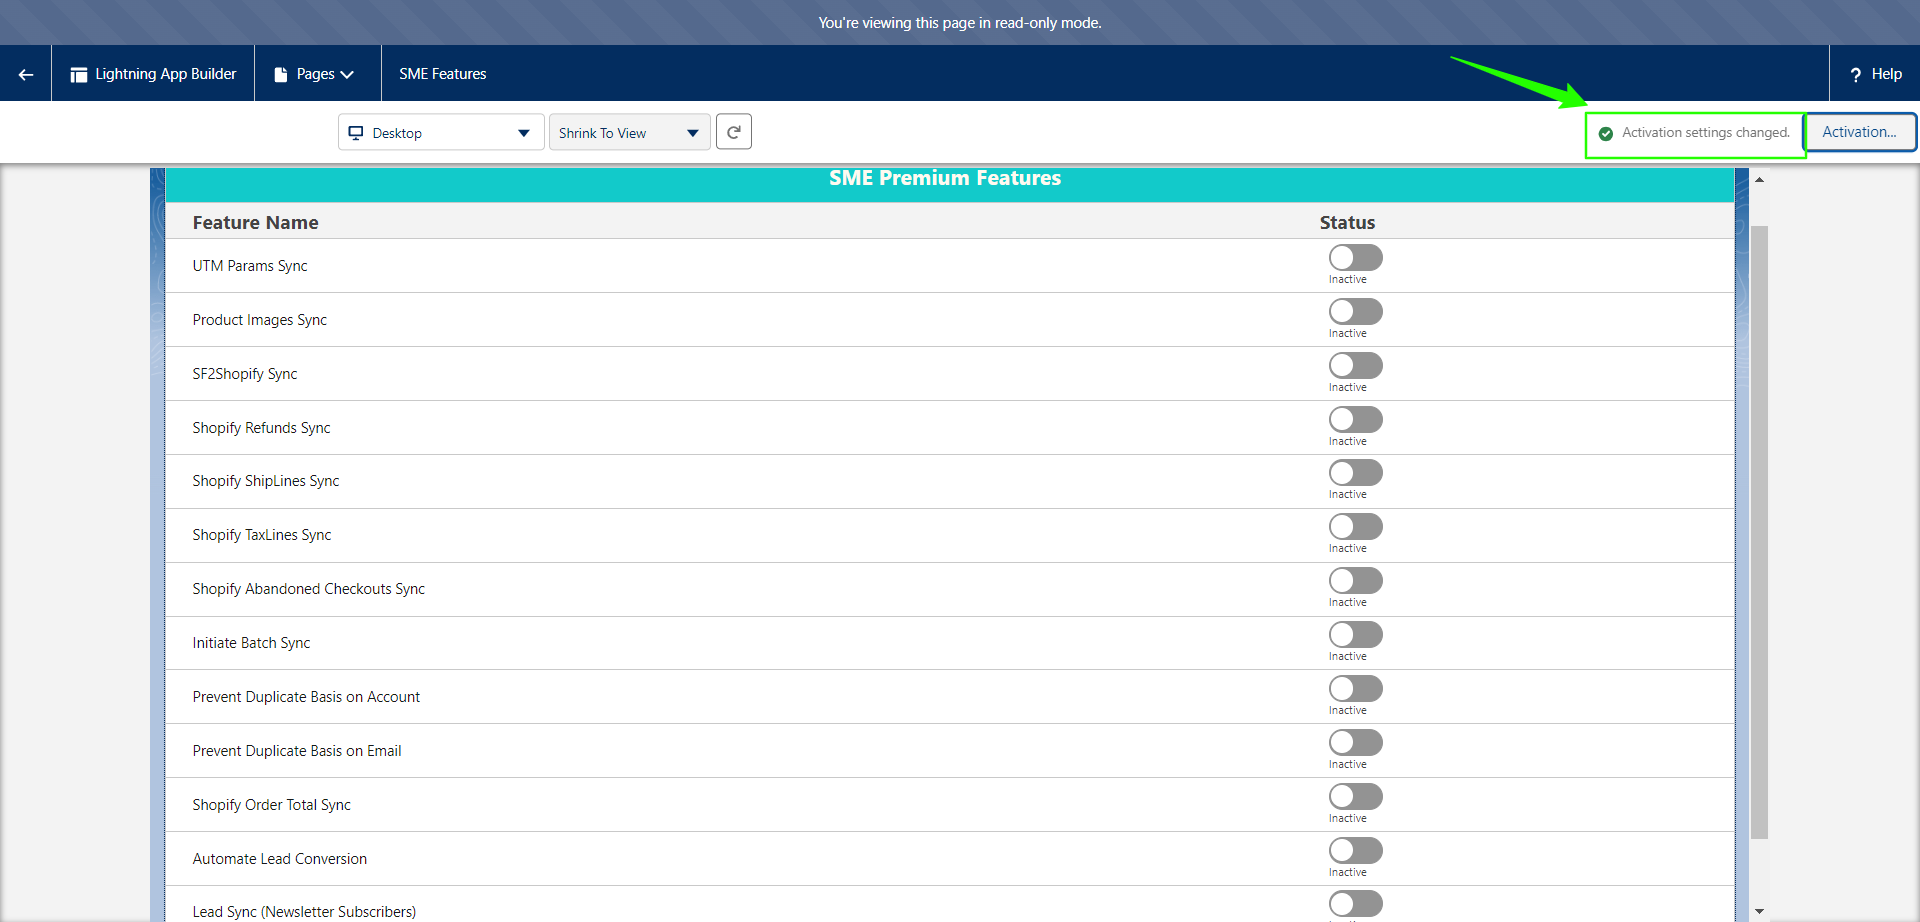Click the vertical scrollbar thumb
The height and width of the screenshot is (922, 1920).
pos(1759,532)
